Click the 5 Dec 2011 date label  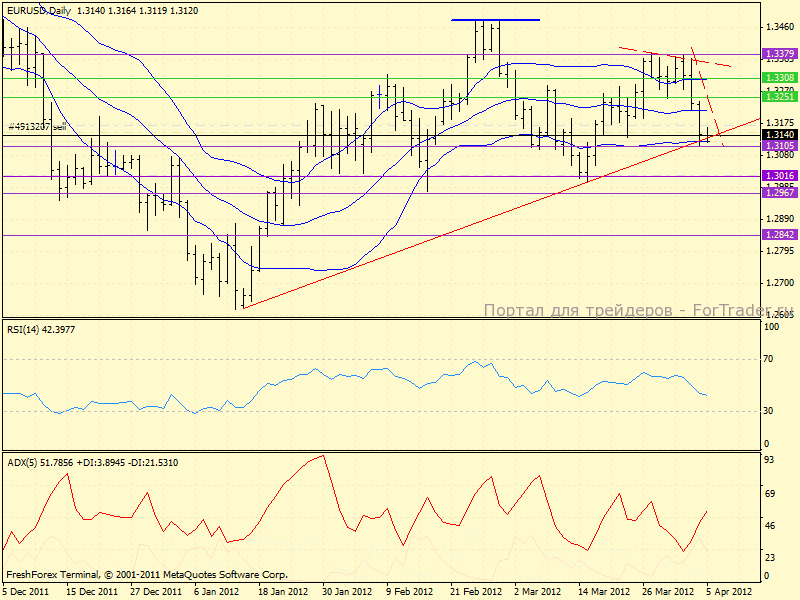(26, 591)
